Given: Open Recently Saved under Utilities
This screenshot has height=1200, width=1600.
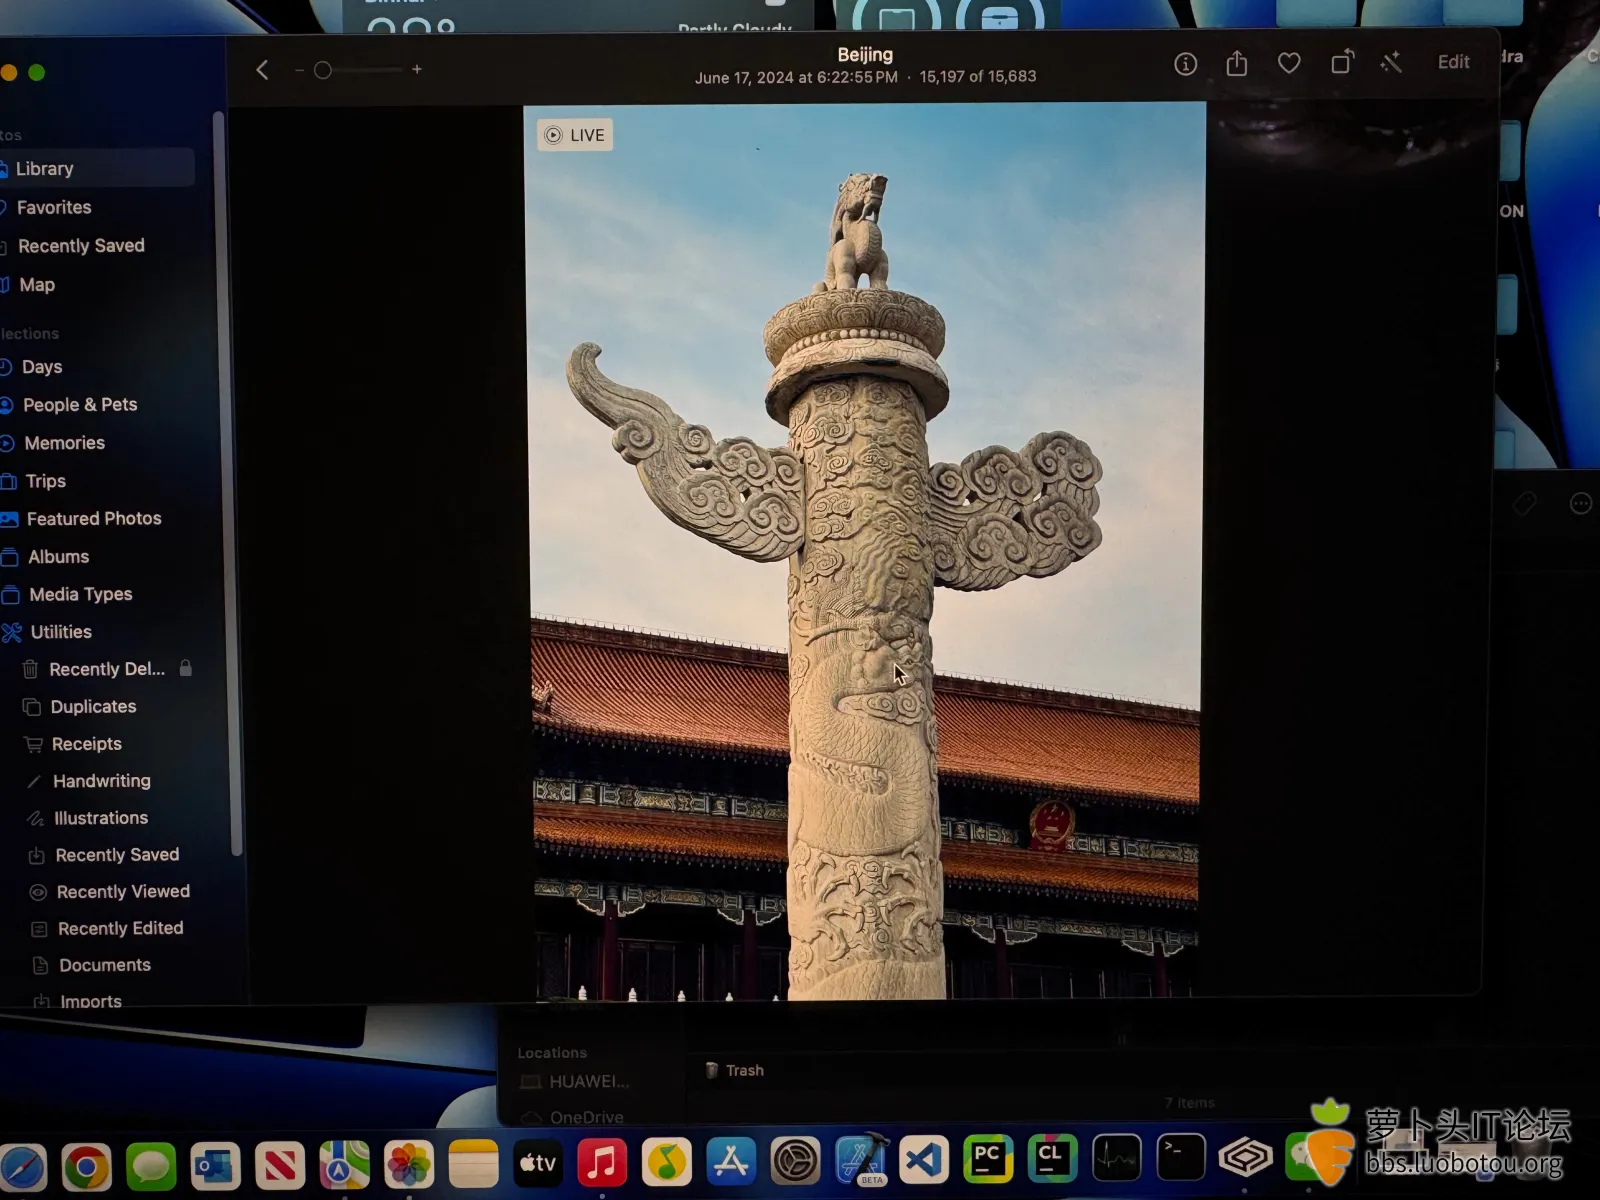Looking at the screenshot, I should pos(117,855).
